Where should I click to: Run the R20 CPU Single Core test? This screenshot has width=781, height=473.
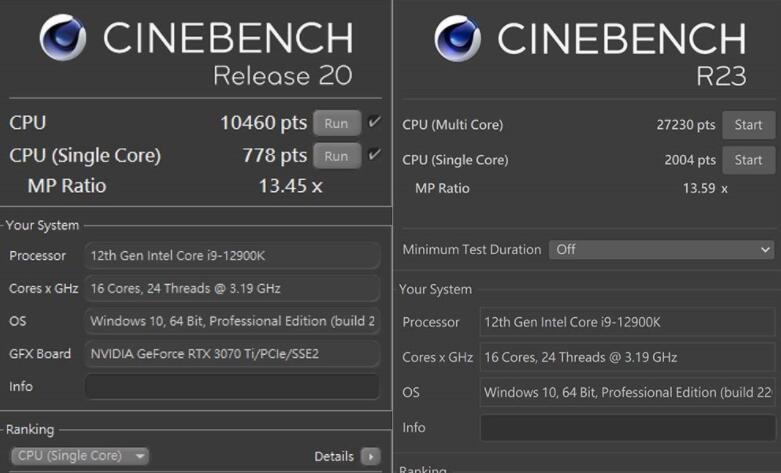[336, 156]
